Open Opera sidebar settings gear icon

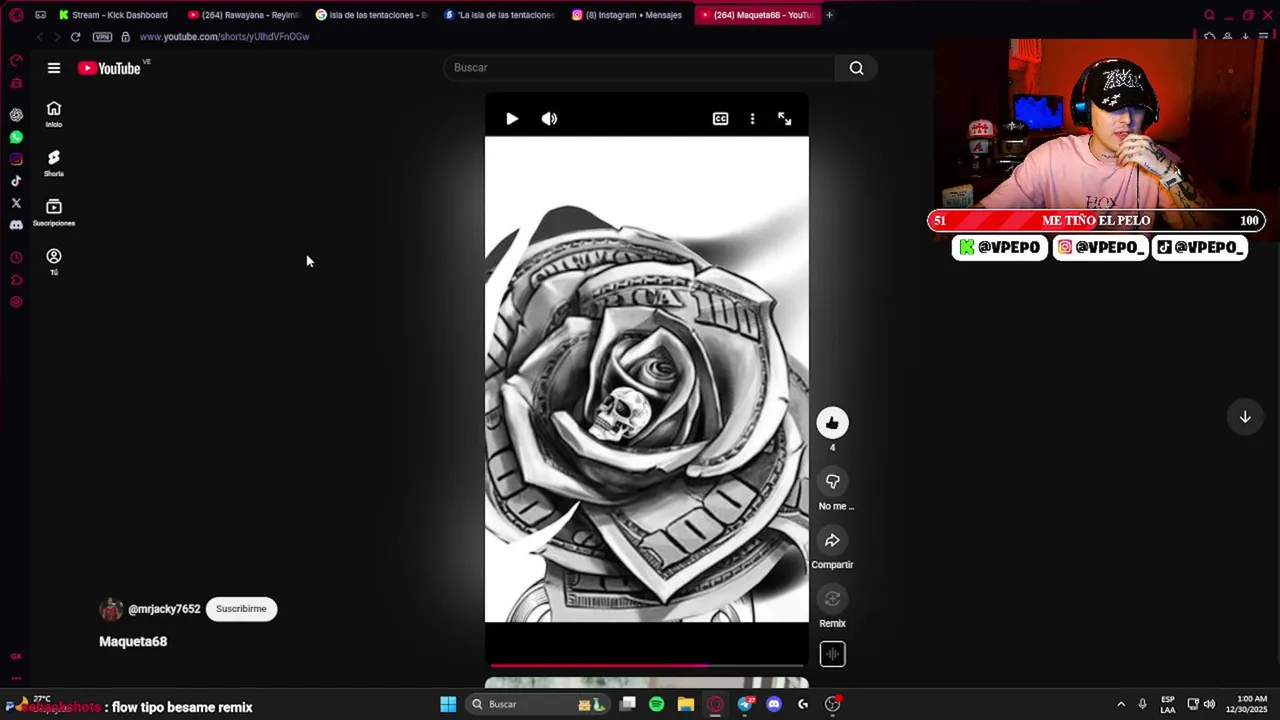(x=16, y=302)
